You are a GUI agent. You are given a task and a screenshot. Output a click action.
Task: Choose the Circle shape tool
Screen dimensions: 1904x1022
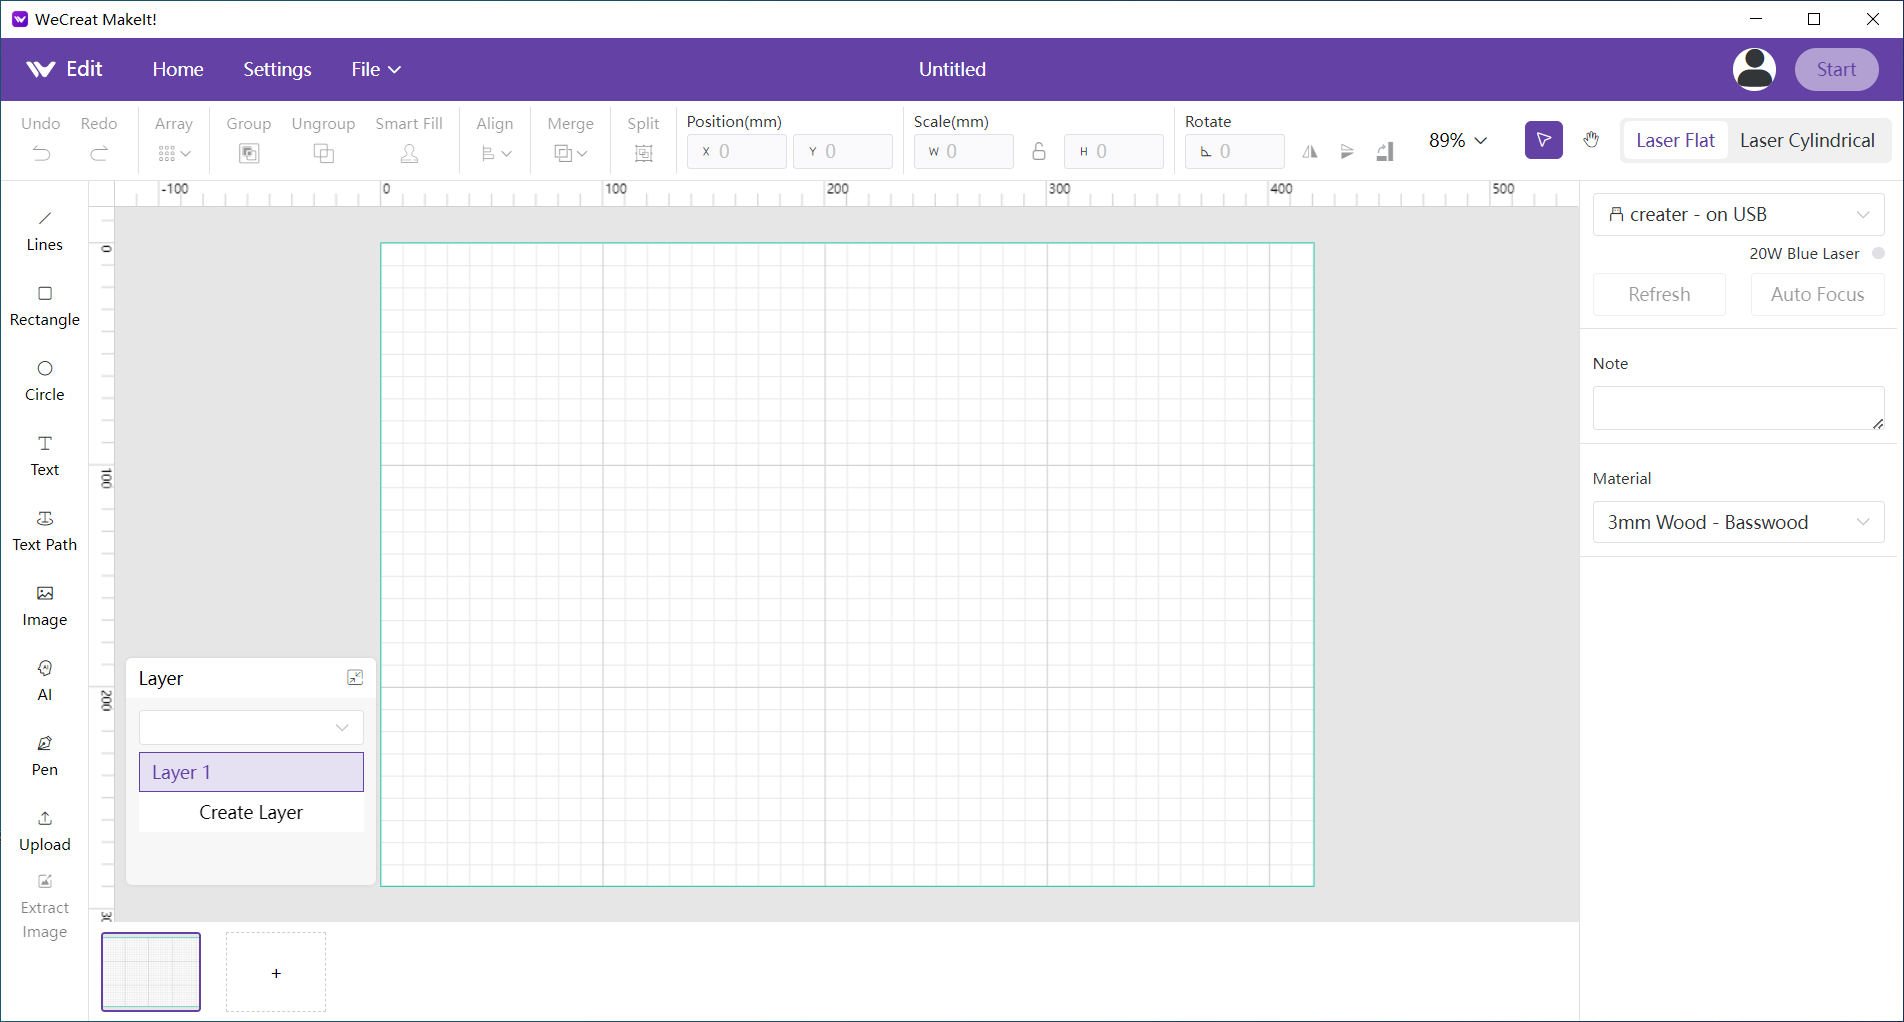click(44, 381)
